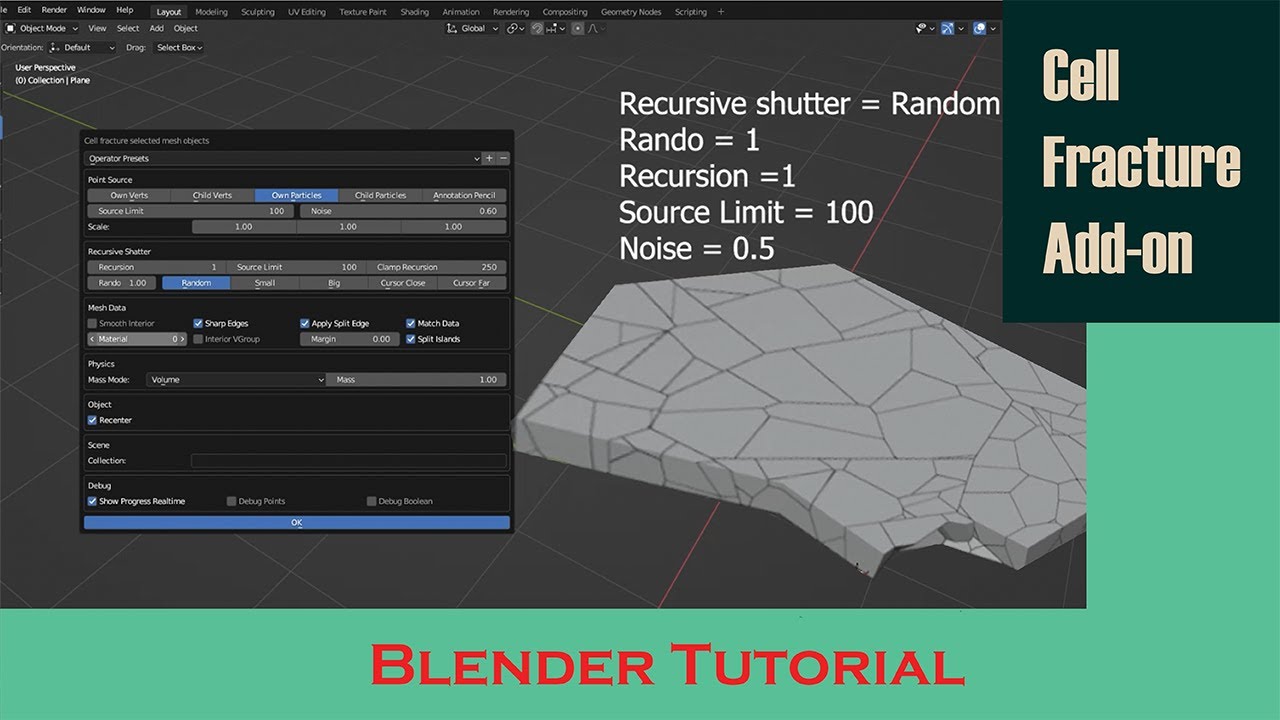The width and height of the screenshot is (1280, 720).
Task: Toggle proportional editing icon in header
Action: click(578, 28)
